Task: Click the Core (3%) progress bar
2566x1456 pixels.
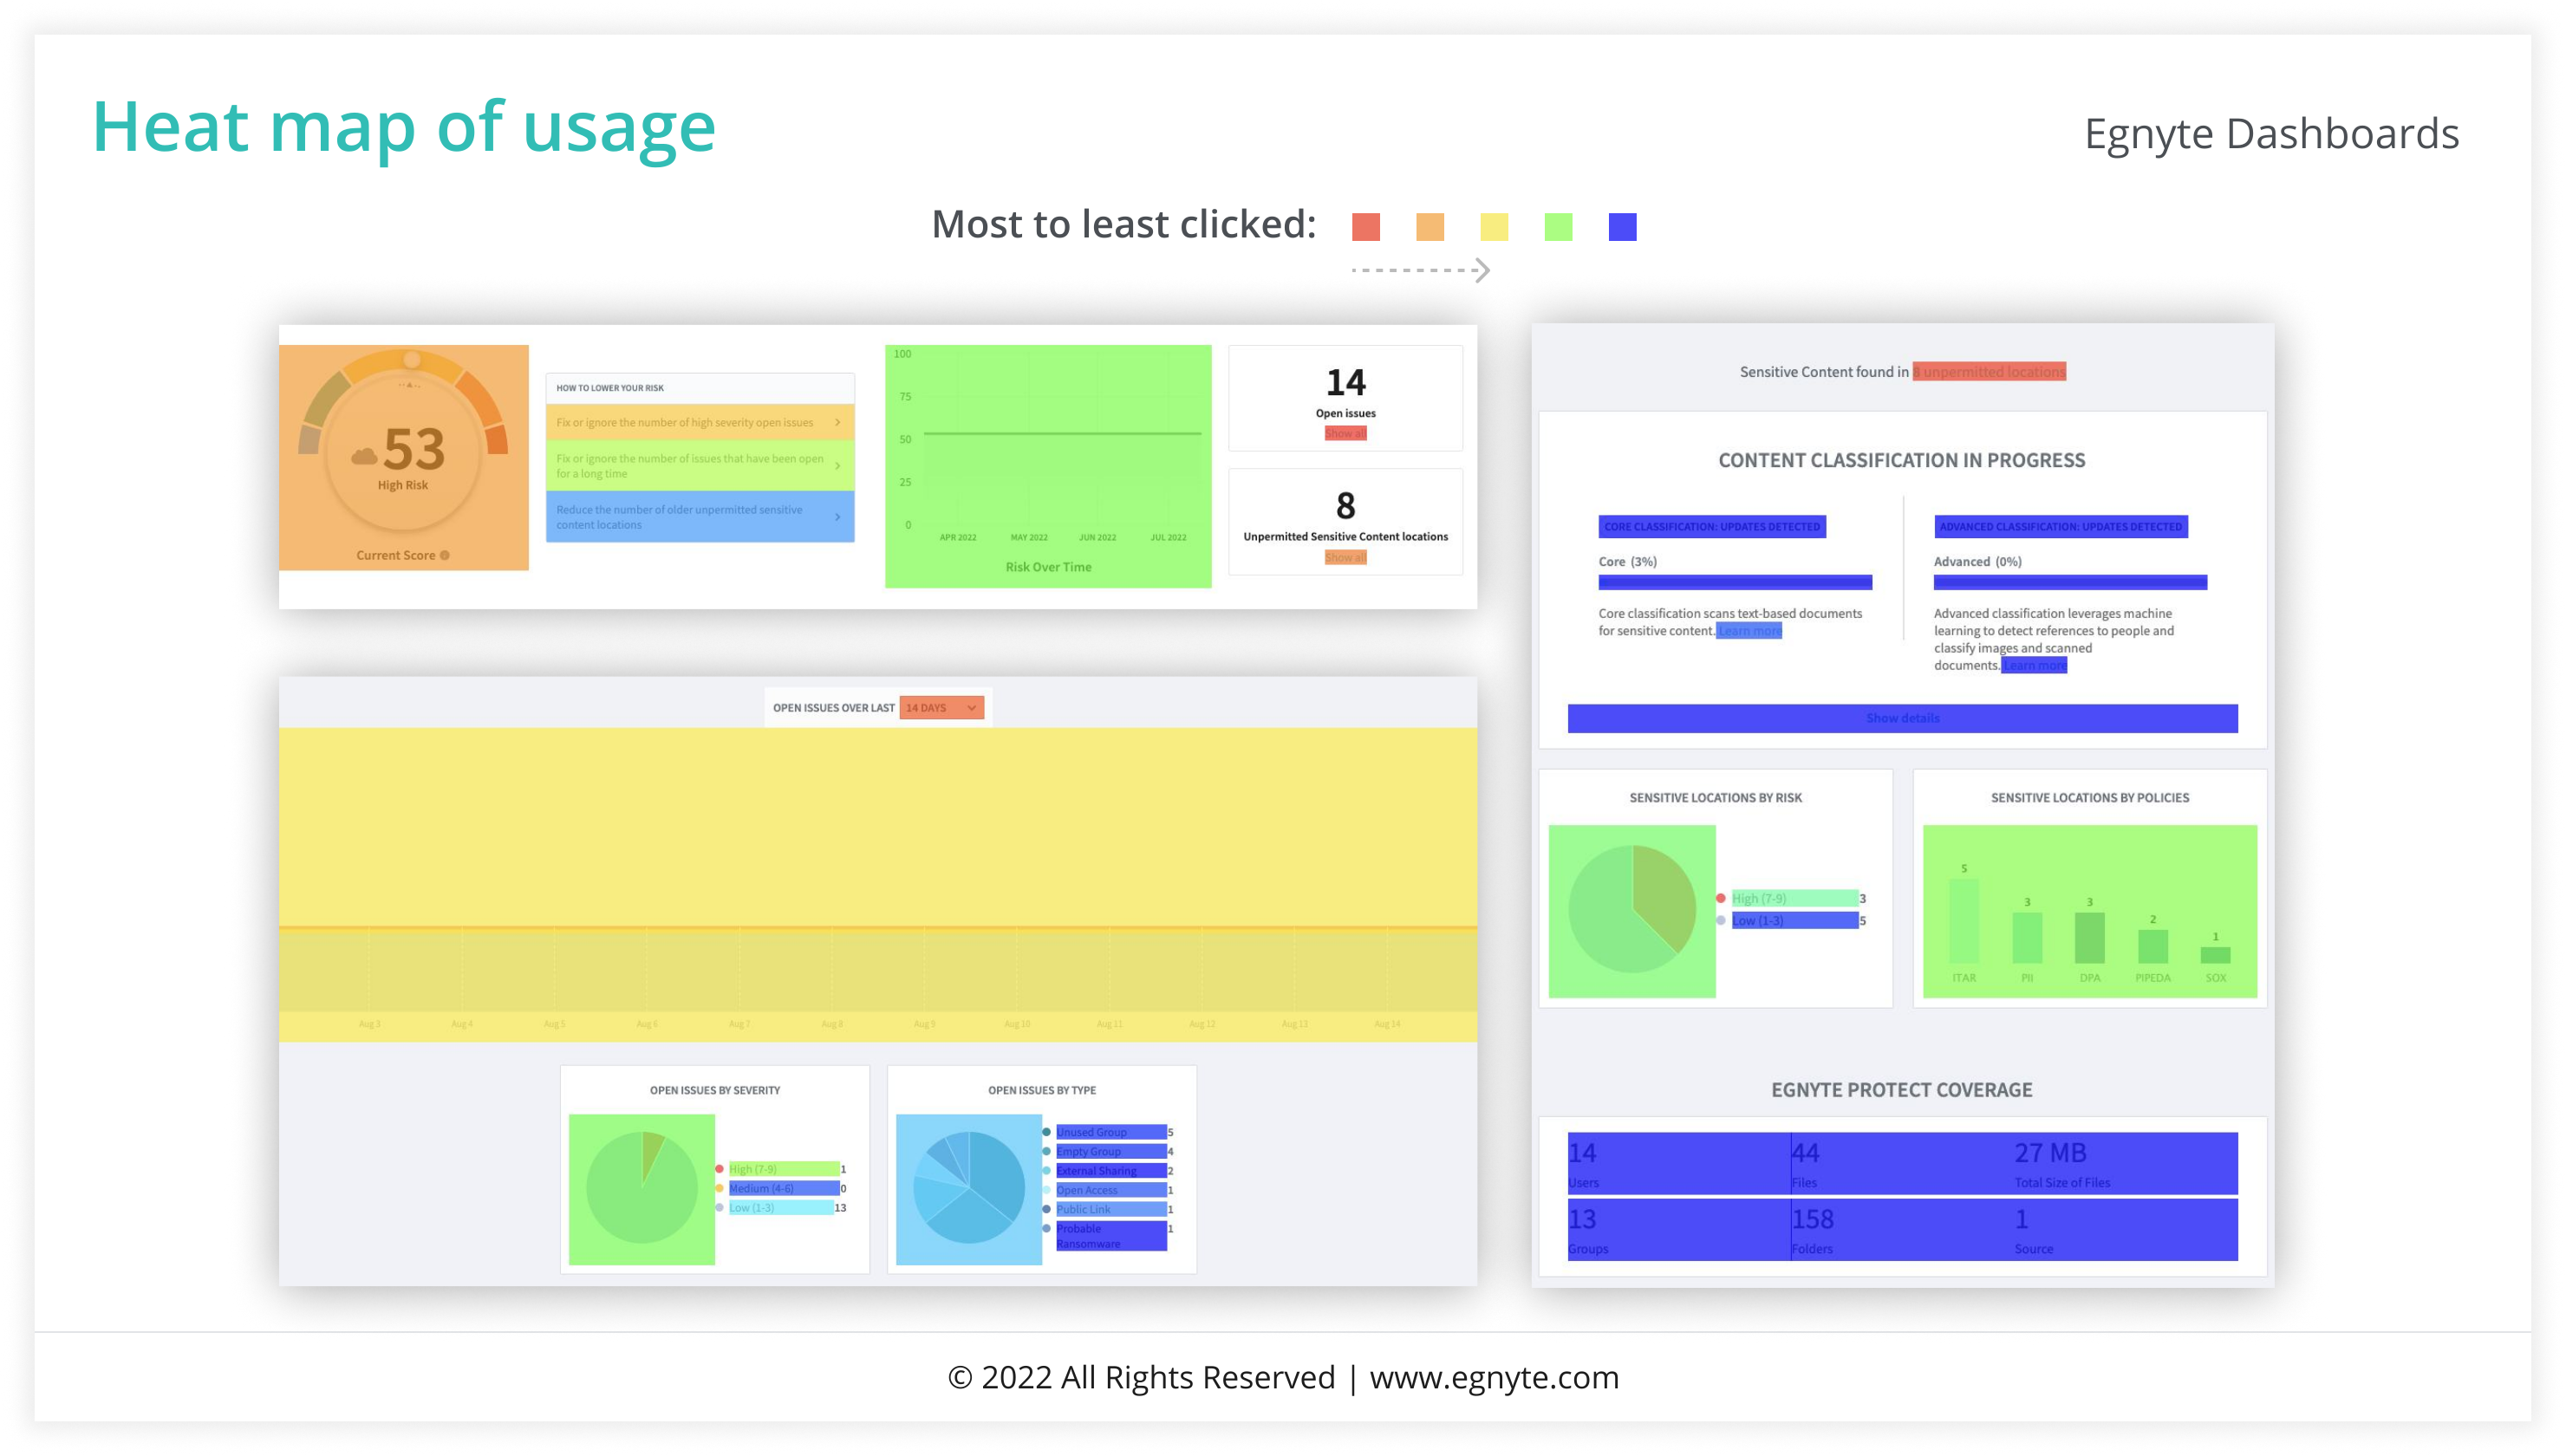Action: click(x=1735, y=582)
